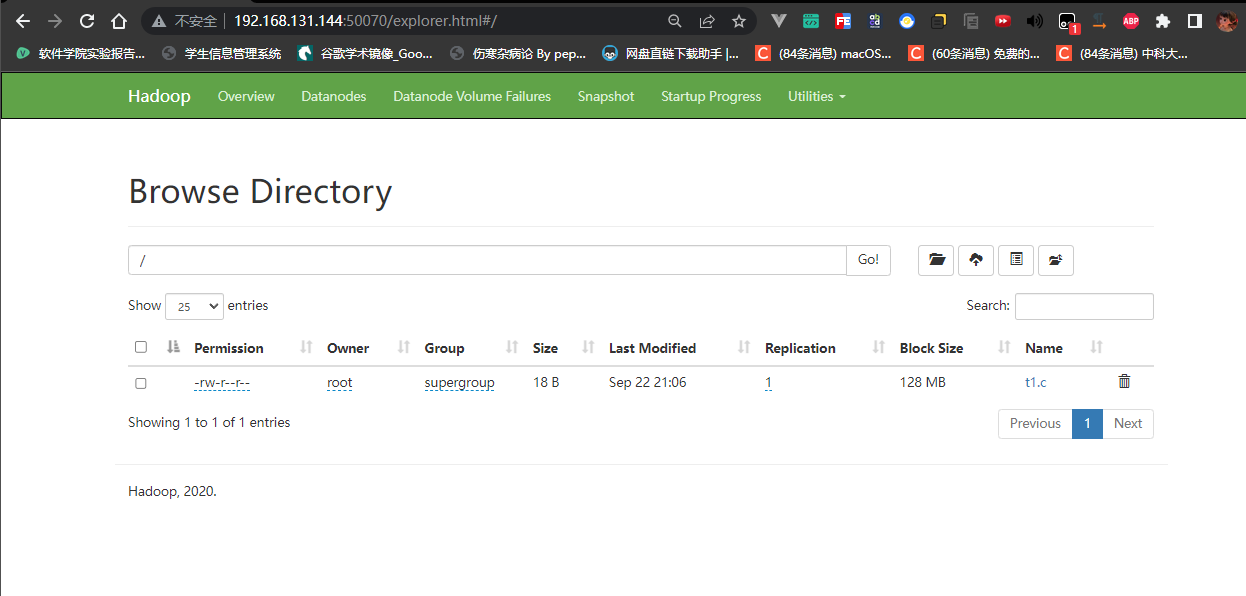Screen dimensions: 1246x596
Task: Delete t1.c using the trash icon
Action: (1124, 382)
